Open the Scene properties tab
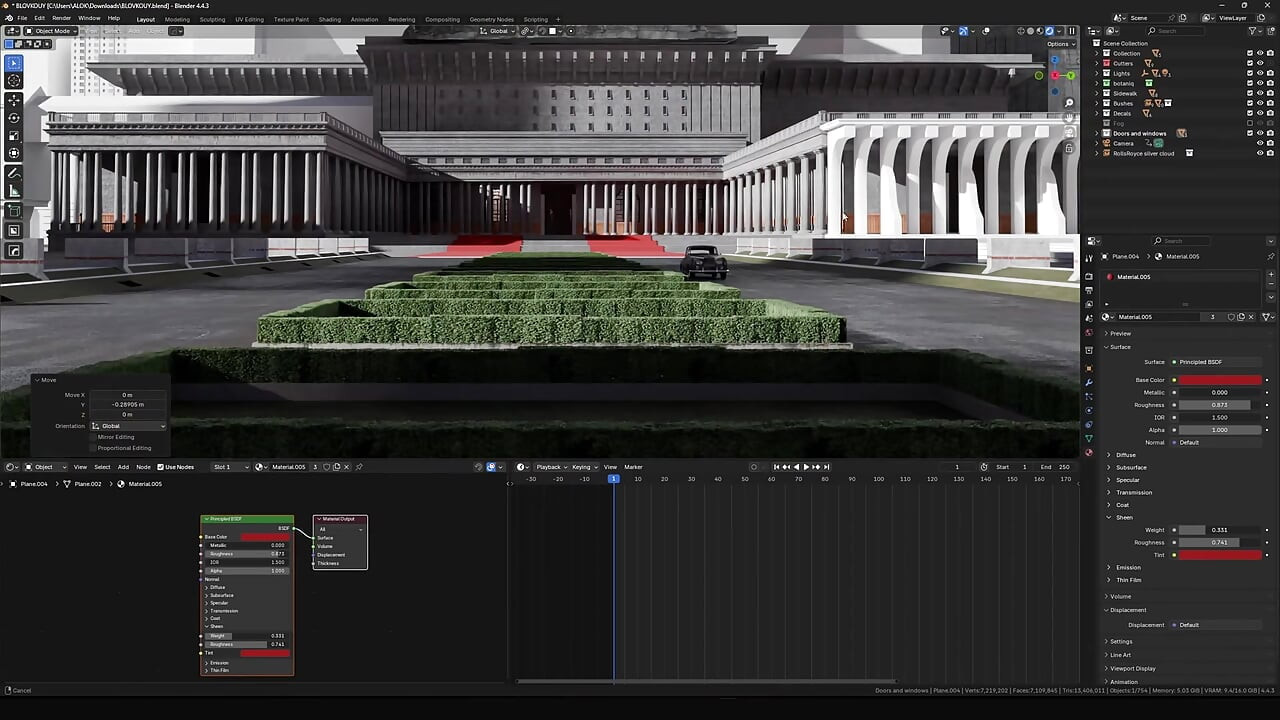Image resolution: width=1280 pixels, height=720 pixels. (x=1089, y=318)
